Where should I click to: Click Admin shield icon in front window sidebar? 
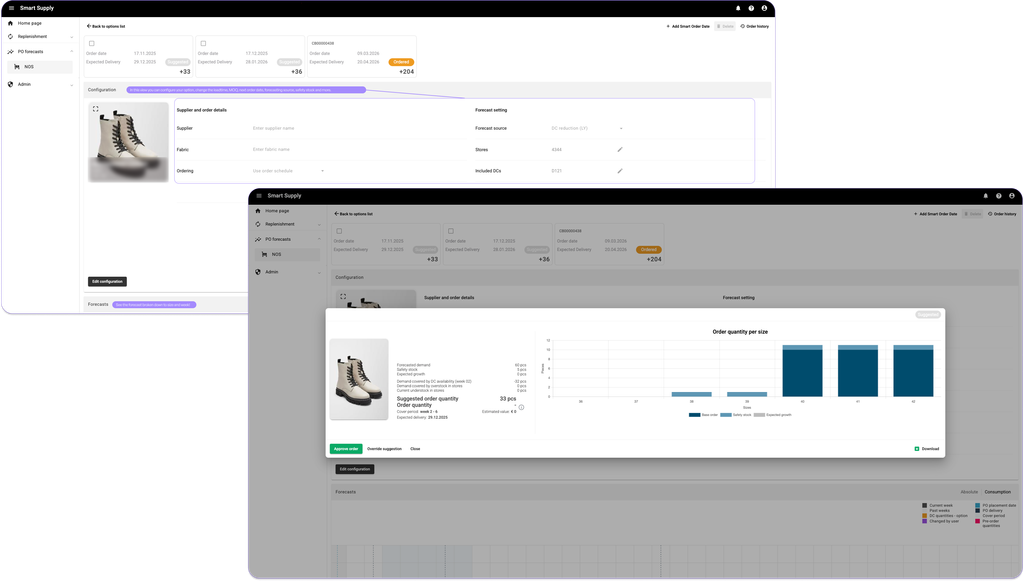click(258, 272)
